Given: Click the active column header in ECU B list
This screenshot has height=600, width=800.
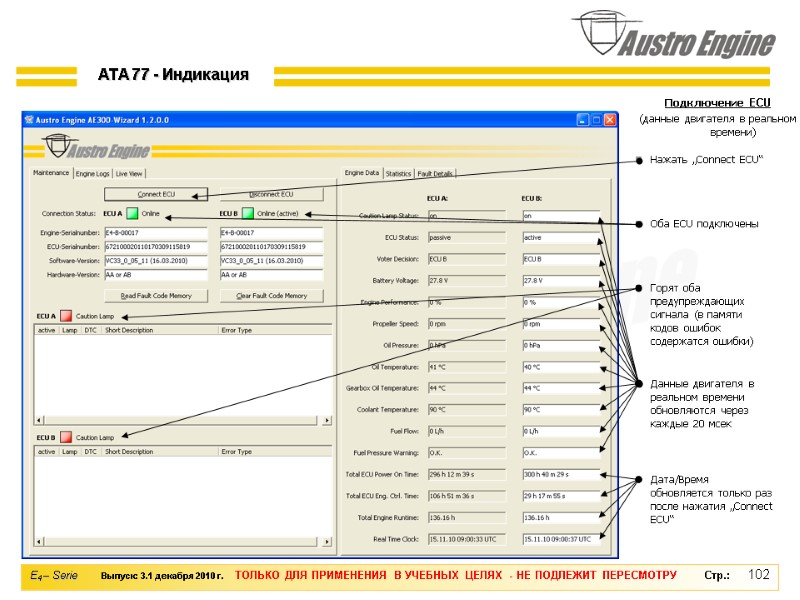Looking at the screenshot, I should [46, 452].
